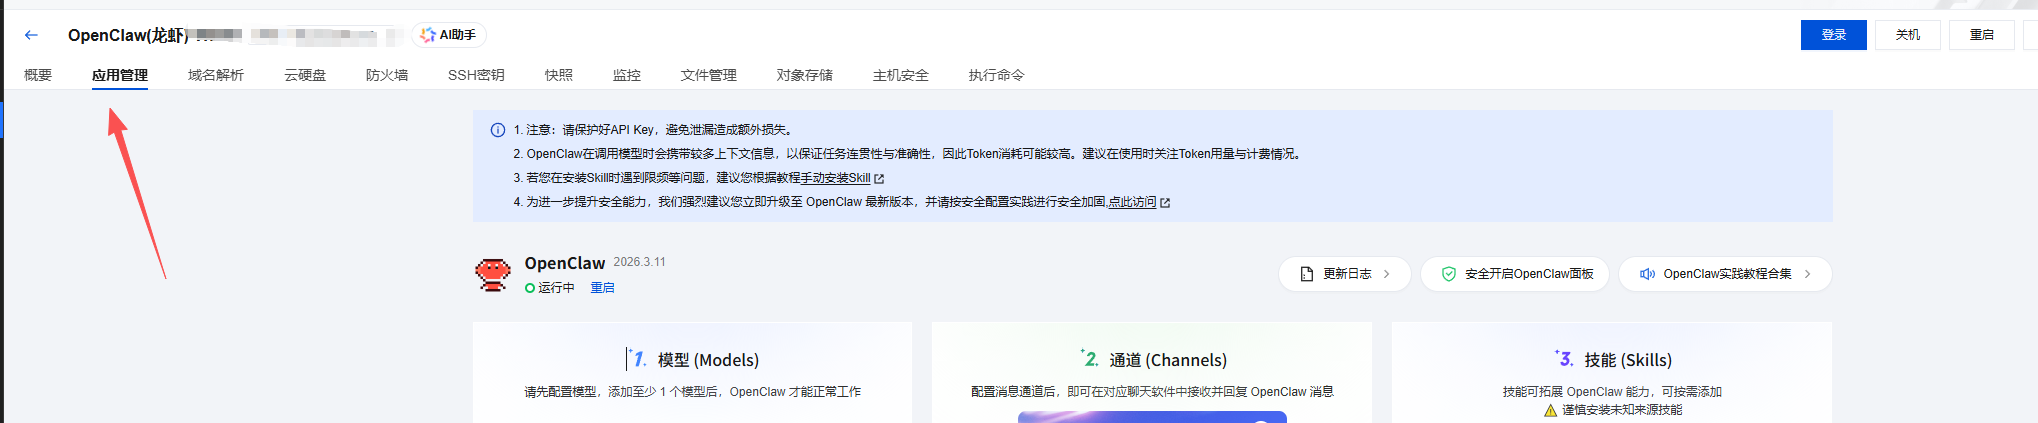Click the 通道 (Channels) heading

[x=1168, y=360]
